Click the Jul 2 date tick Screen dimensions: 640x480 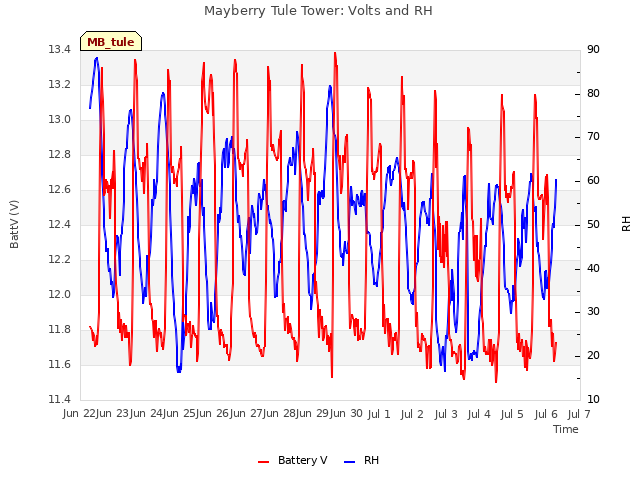[x=412, y=414]
